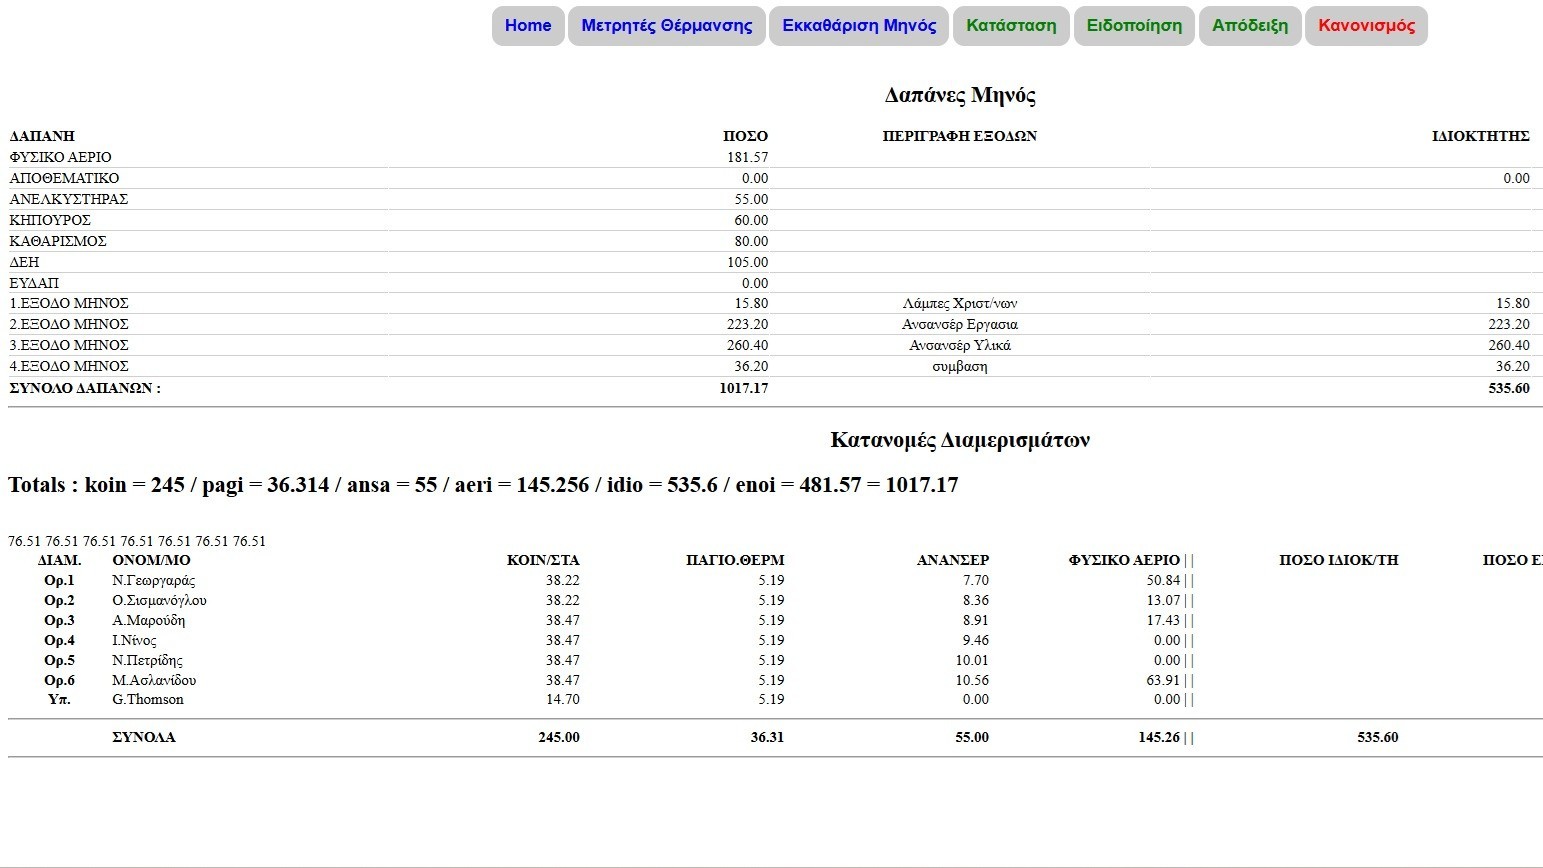Go to Εκκαθάριση Μηνός
Screen dimensions: 1543x868
point(859,26)
